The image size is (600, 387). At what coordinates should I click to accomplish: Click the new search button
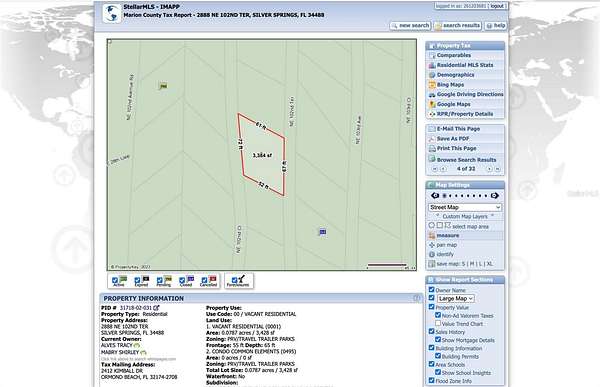[x=410, y=26]
